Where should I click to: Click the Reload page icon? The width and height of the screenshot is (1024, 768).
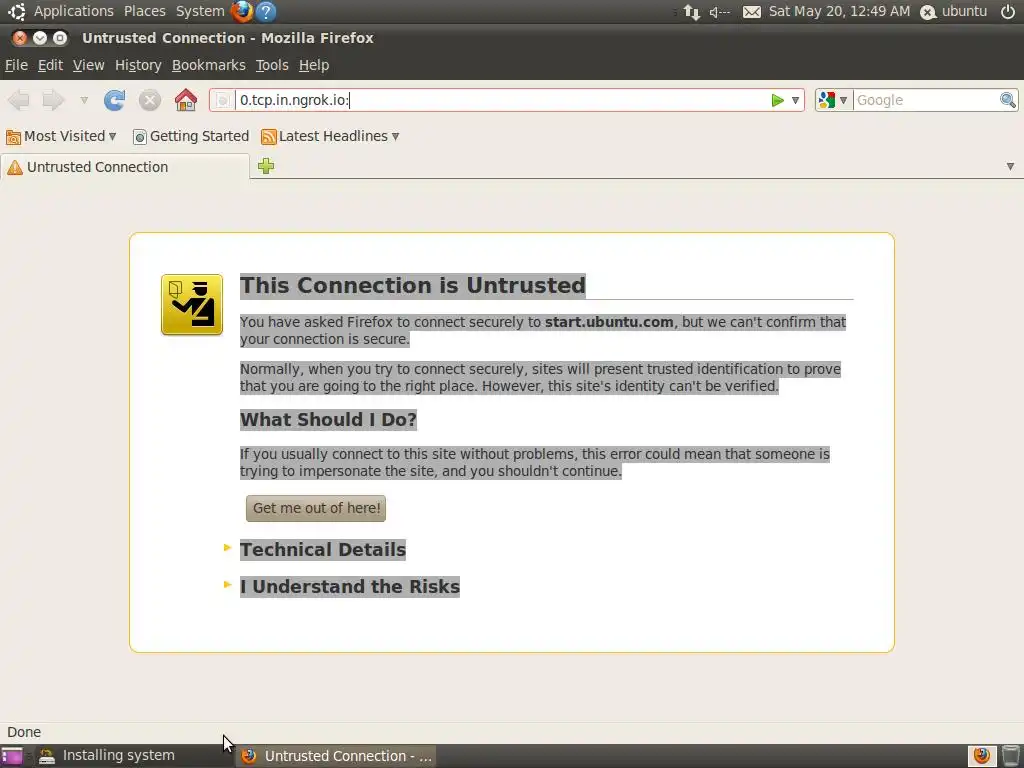(114, 100)
